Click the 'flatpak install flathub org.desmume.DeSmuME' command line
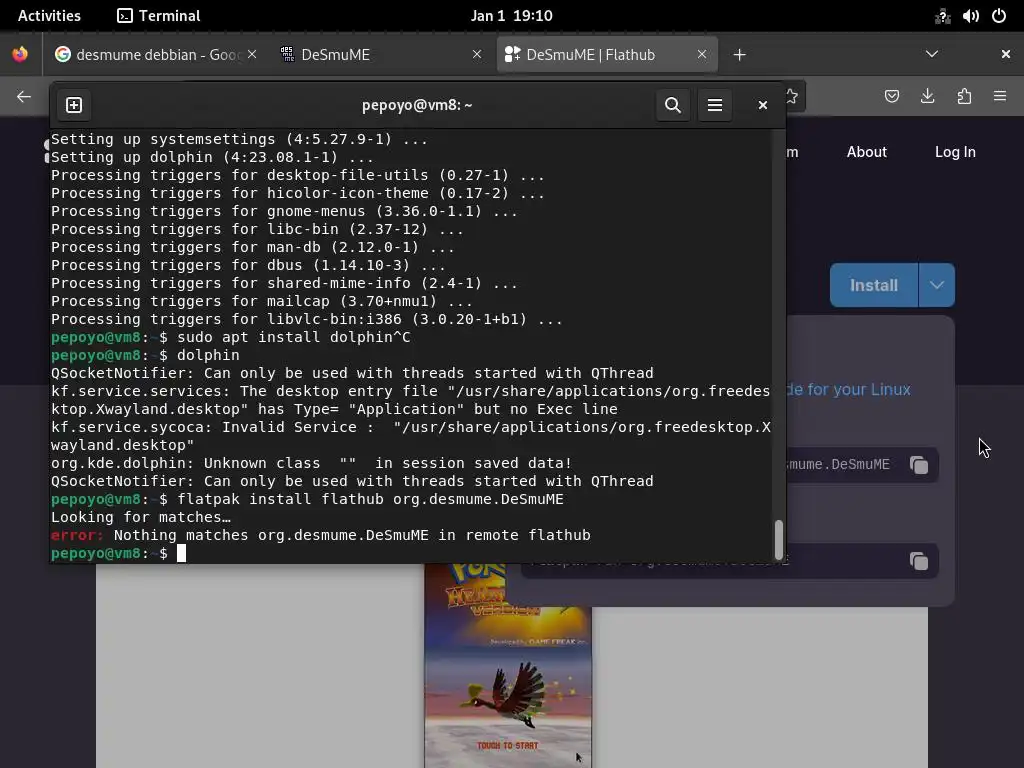This screenshot has width=1024, height=768. tap(370, 500)
